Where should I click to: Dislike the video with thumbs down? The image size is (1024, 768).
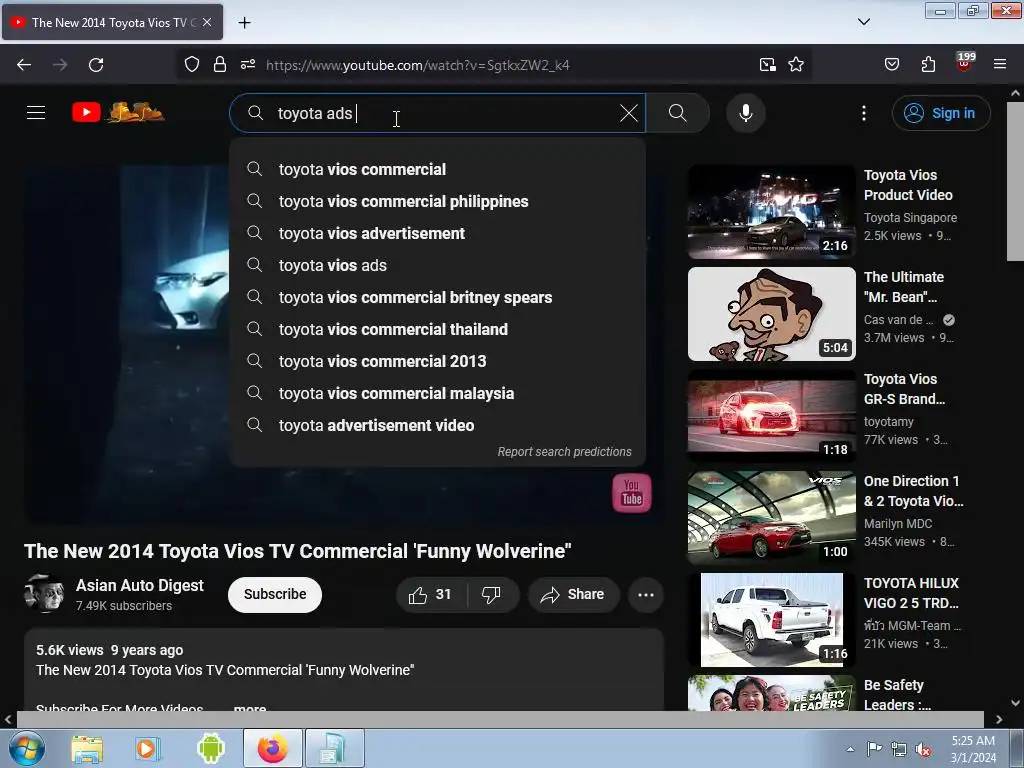pyautogui.click(x=491, y=594)
